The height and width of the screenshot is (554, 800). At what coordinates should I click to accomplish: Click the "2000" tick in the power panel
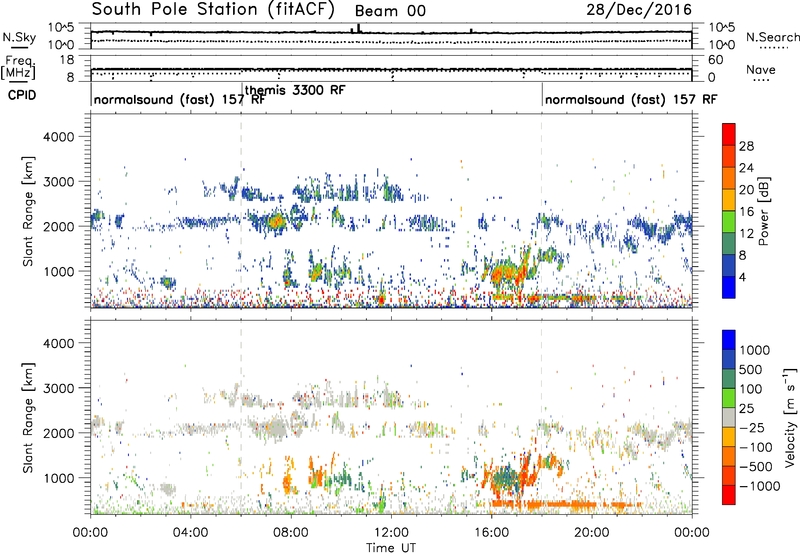coord(59,226)
